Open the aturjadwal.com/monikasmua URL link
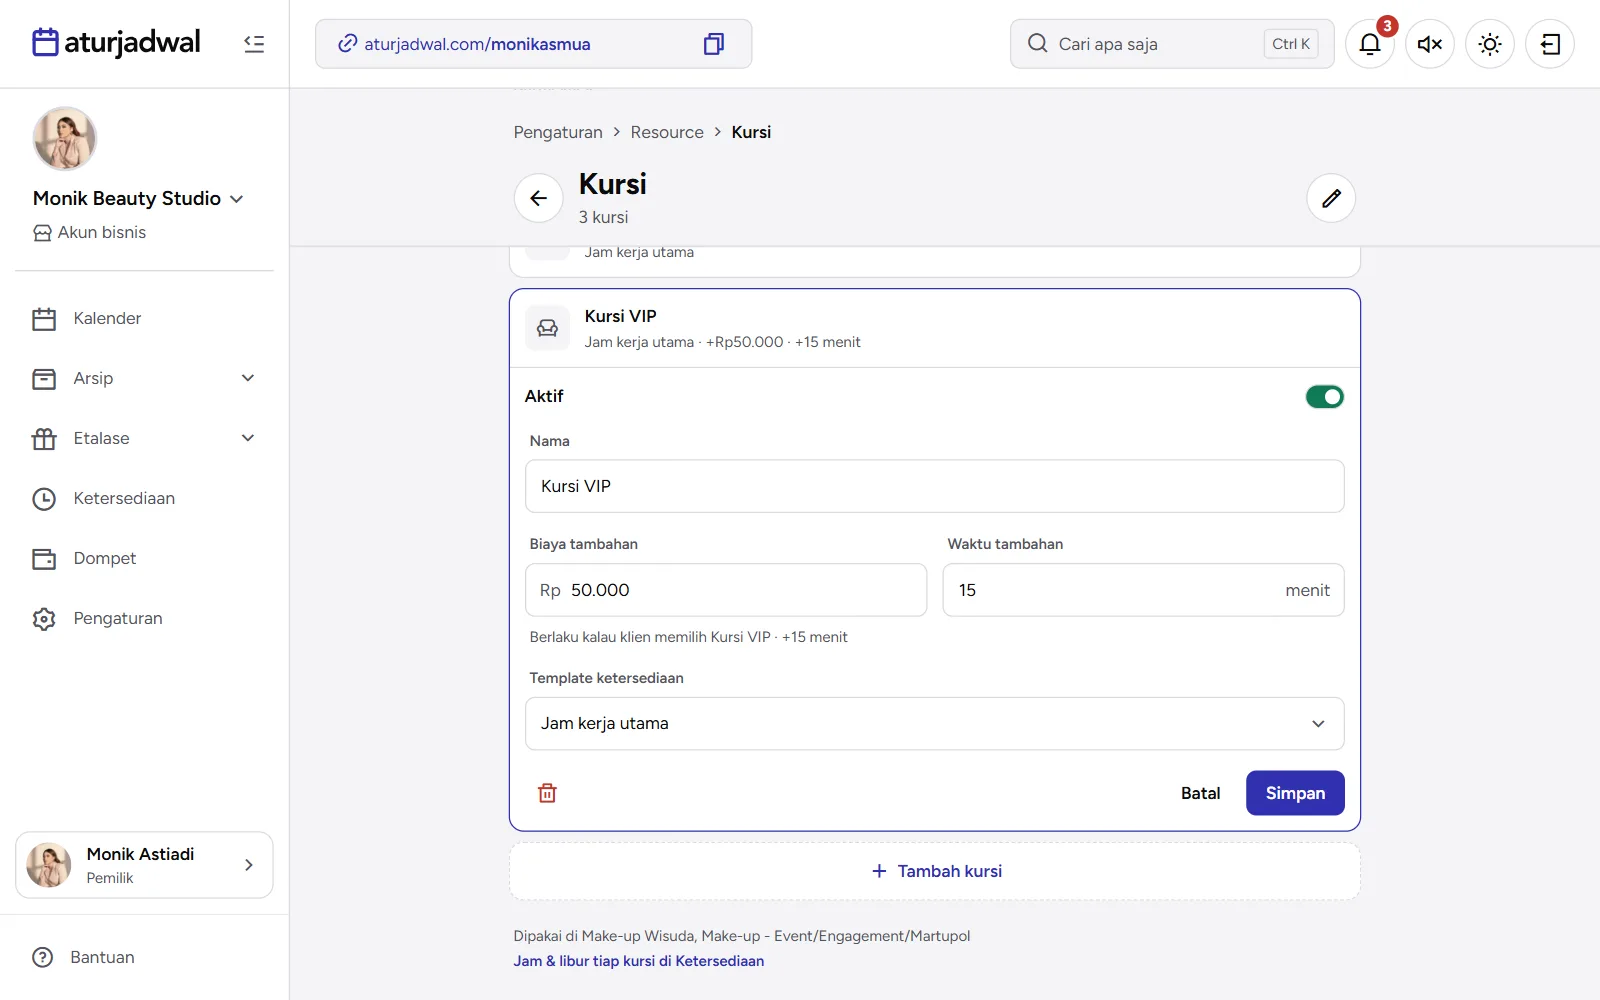Image resolution: width=1600 pixels, height=1000 pixels. tap(477, 44)
